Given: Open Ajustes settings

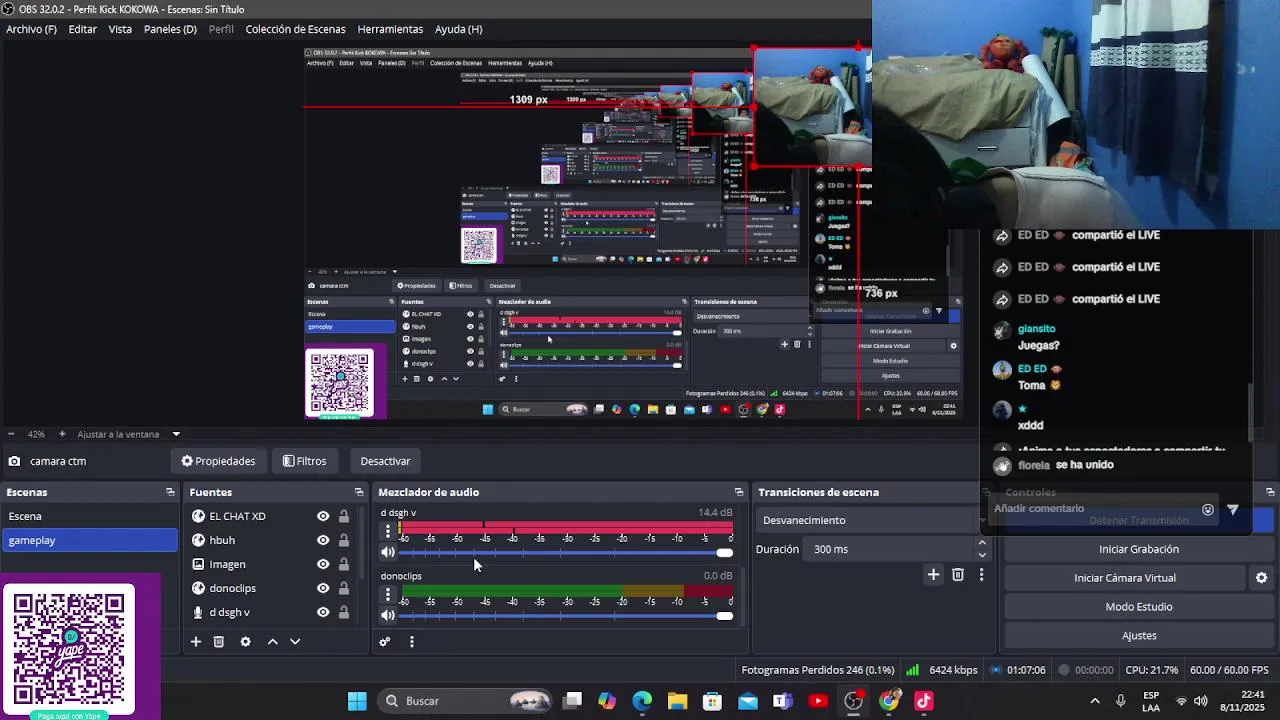Looking at the screenshot, I should (x=1139, y=636).
